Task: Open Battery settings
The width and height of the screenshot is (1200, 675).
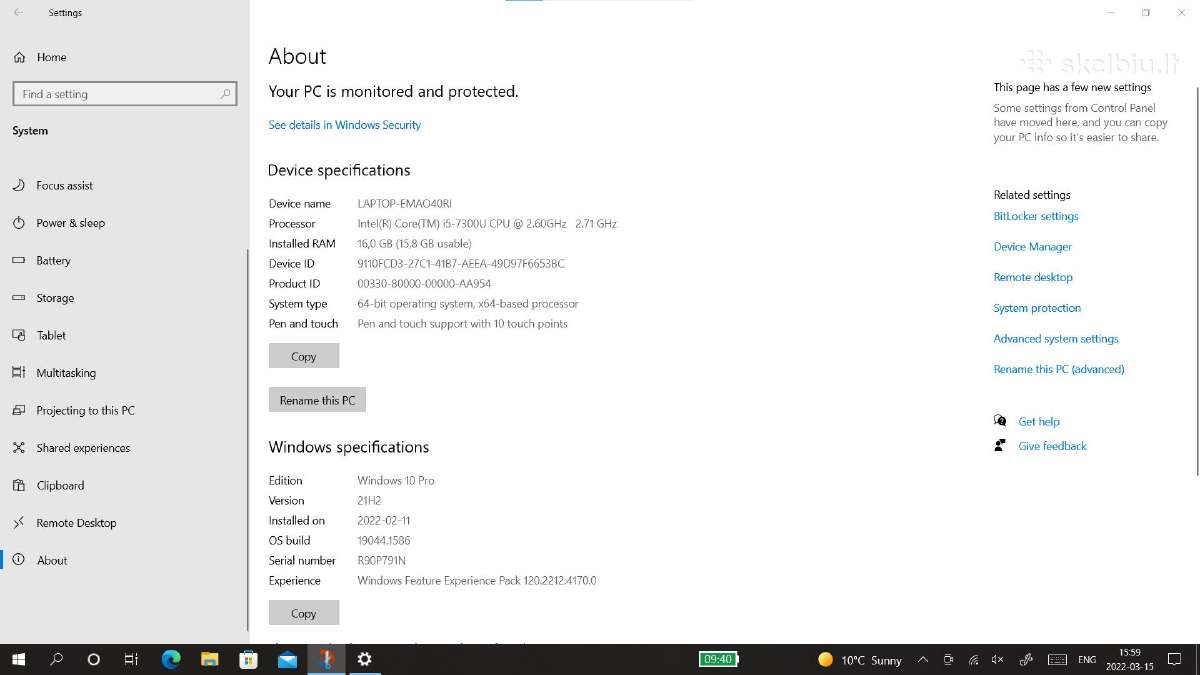Action: pyautogui.click(x=53, y=260)
